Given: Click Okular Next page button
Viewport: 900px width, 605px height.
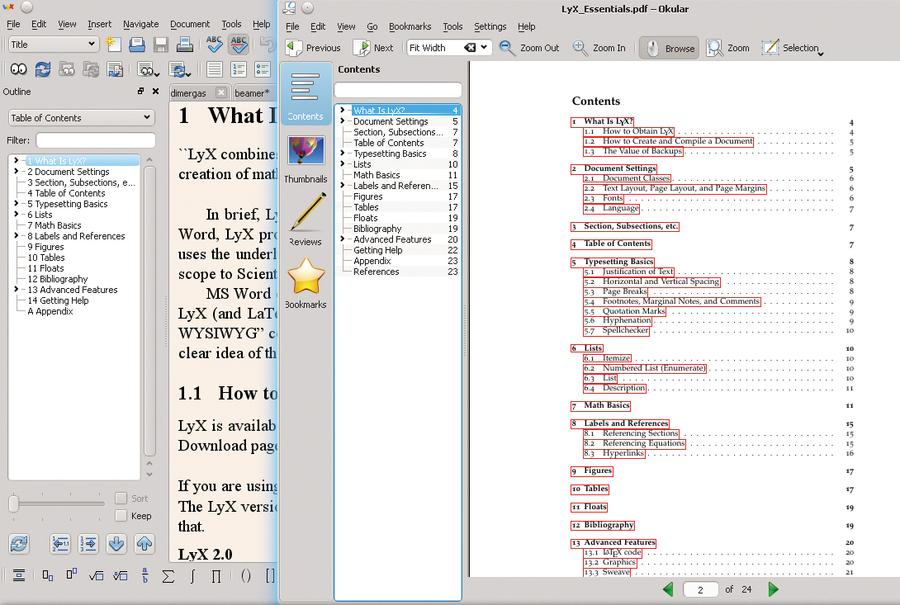Looking at the screenshot, I should 374,48.
